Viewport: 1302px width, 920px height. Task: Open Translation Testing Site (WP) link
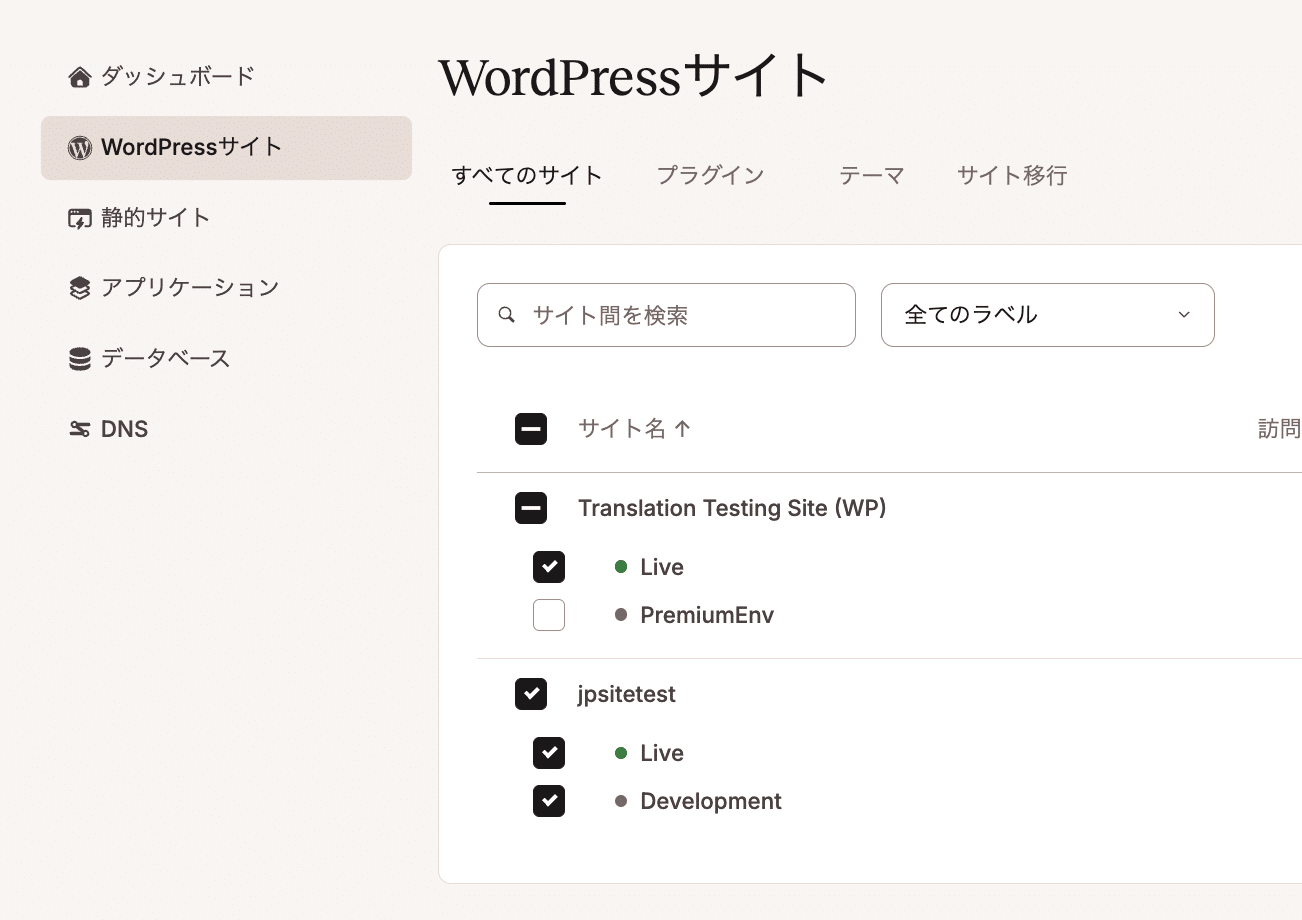click(x=732, y=508)
